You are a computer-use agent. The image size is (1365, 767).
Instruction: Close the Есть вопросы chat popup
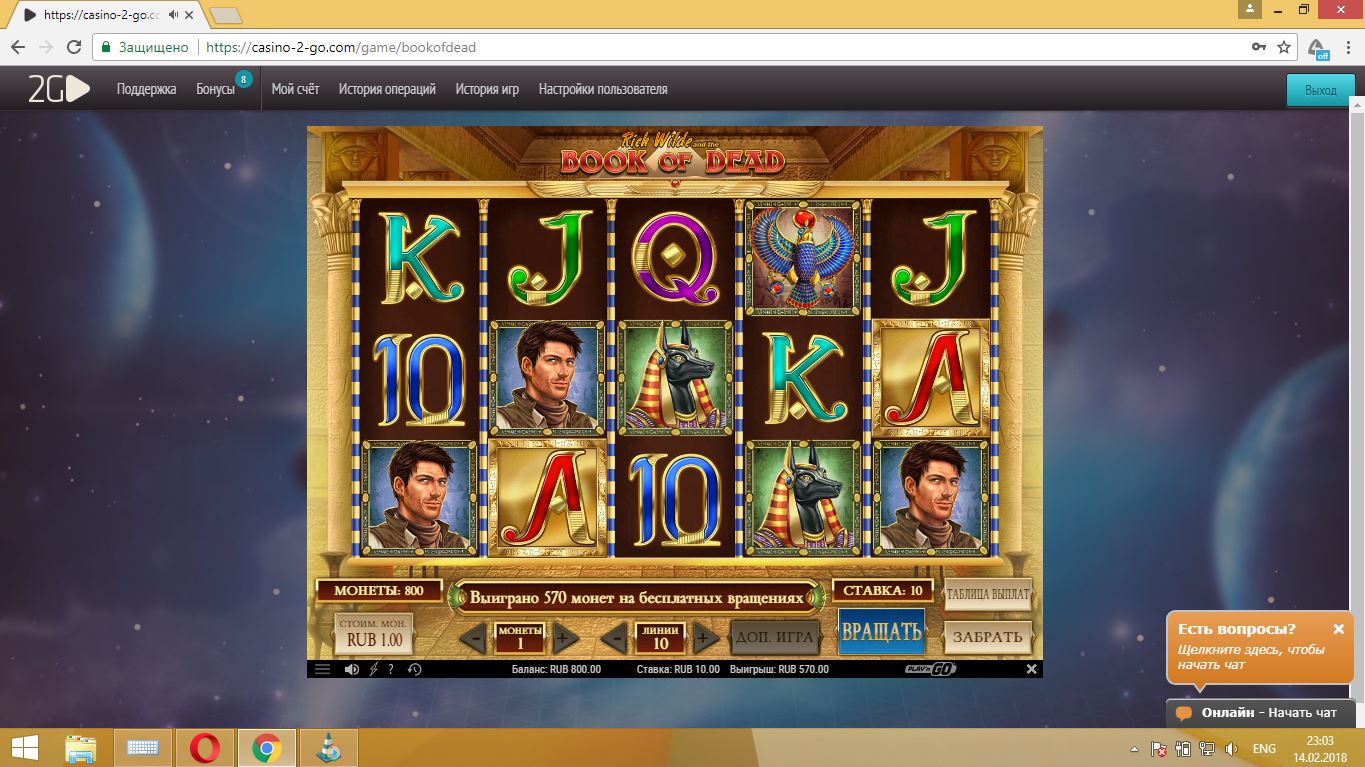point(1338,629)
